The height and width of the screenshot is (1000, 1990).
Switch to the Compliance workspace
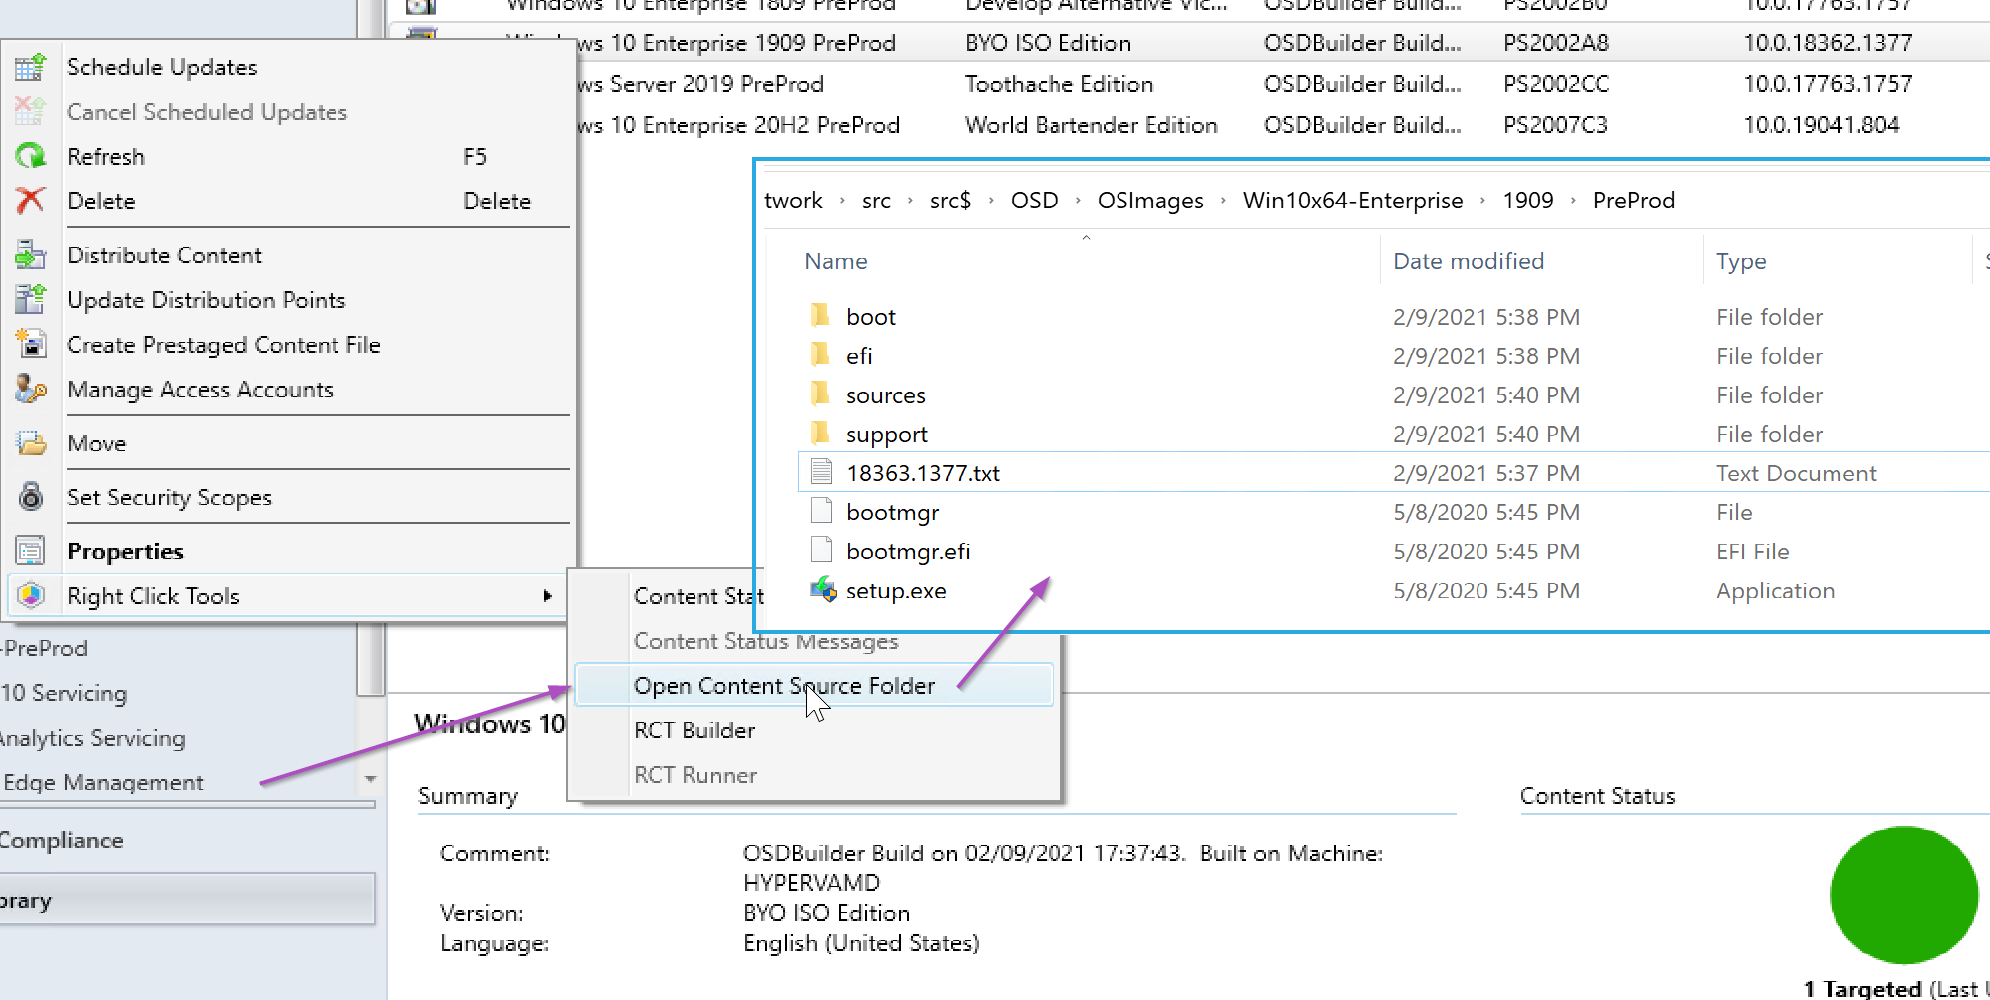[61, 840]
